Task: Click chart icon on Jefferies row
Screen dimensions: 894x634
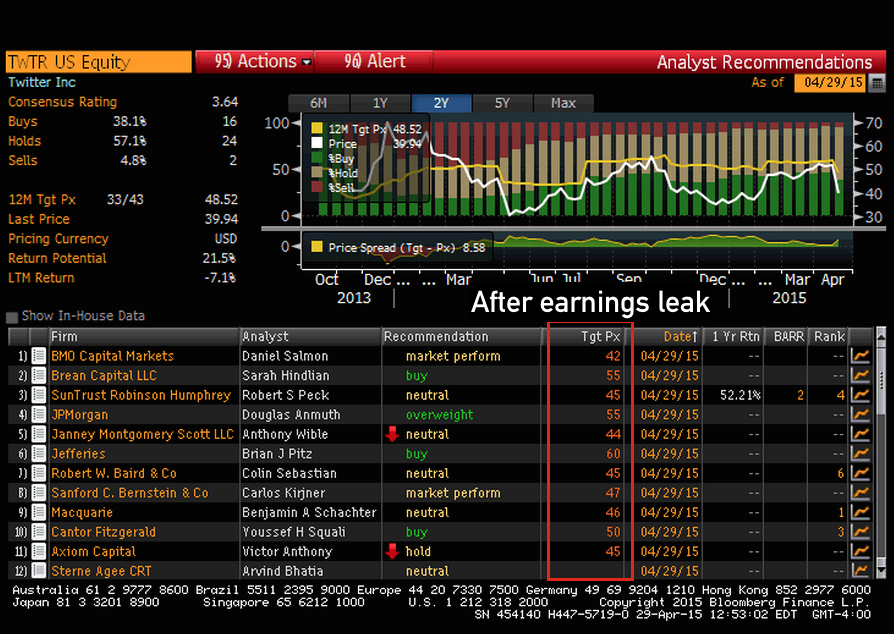Action: click(860, 454)
